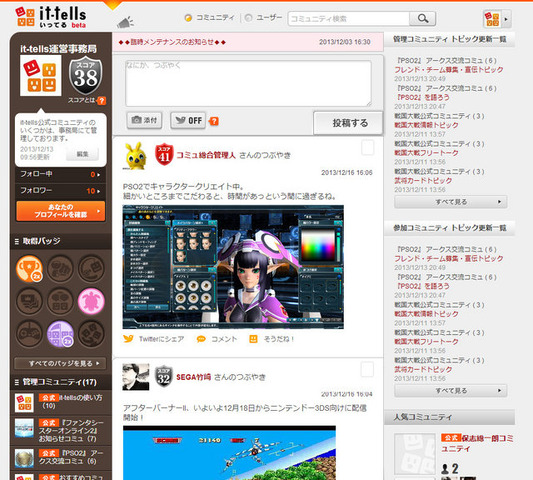Click the camera attach button
The image size is (533, 480).
point(144,120)
